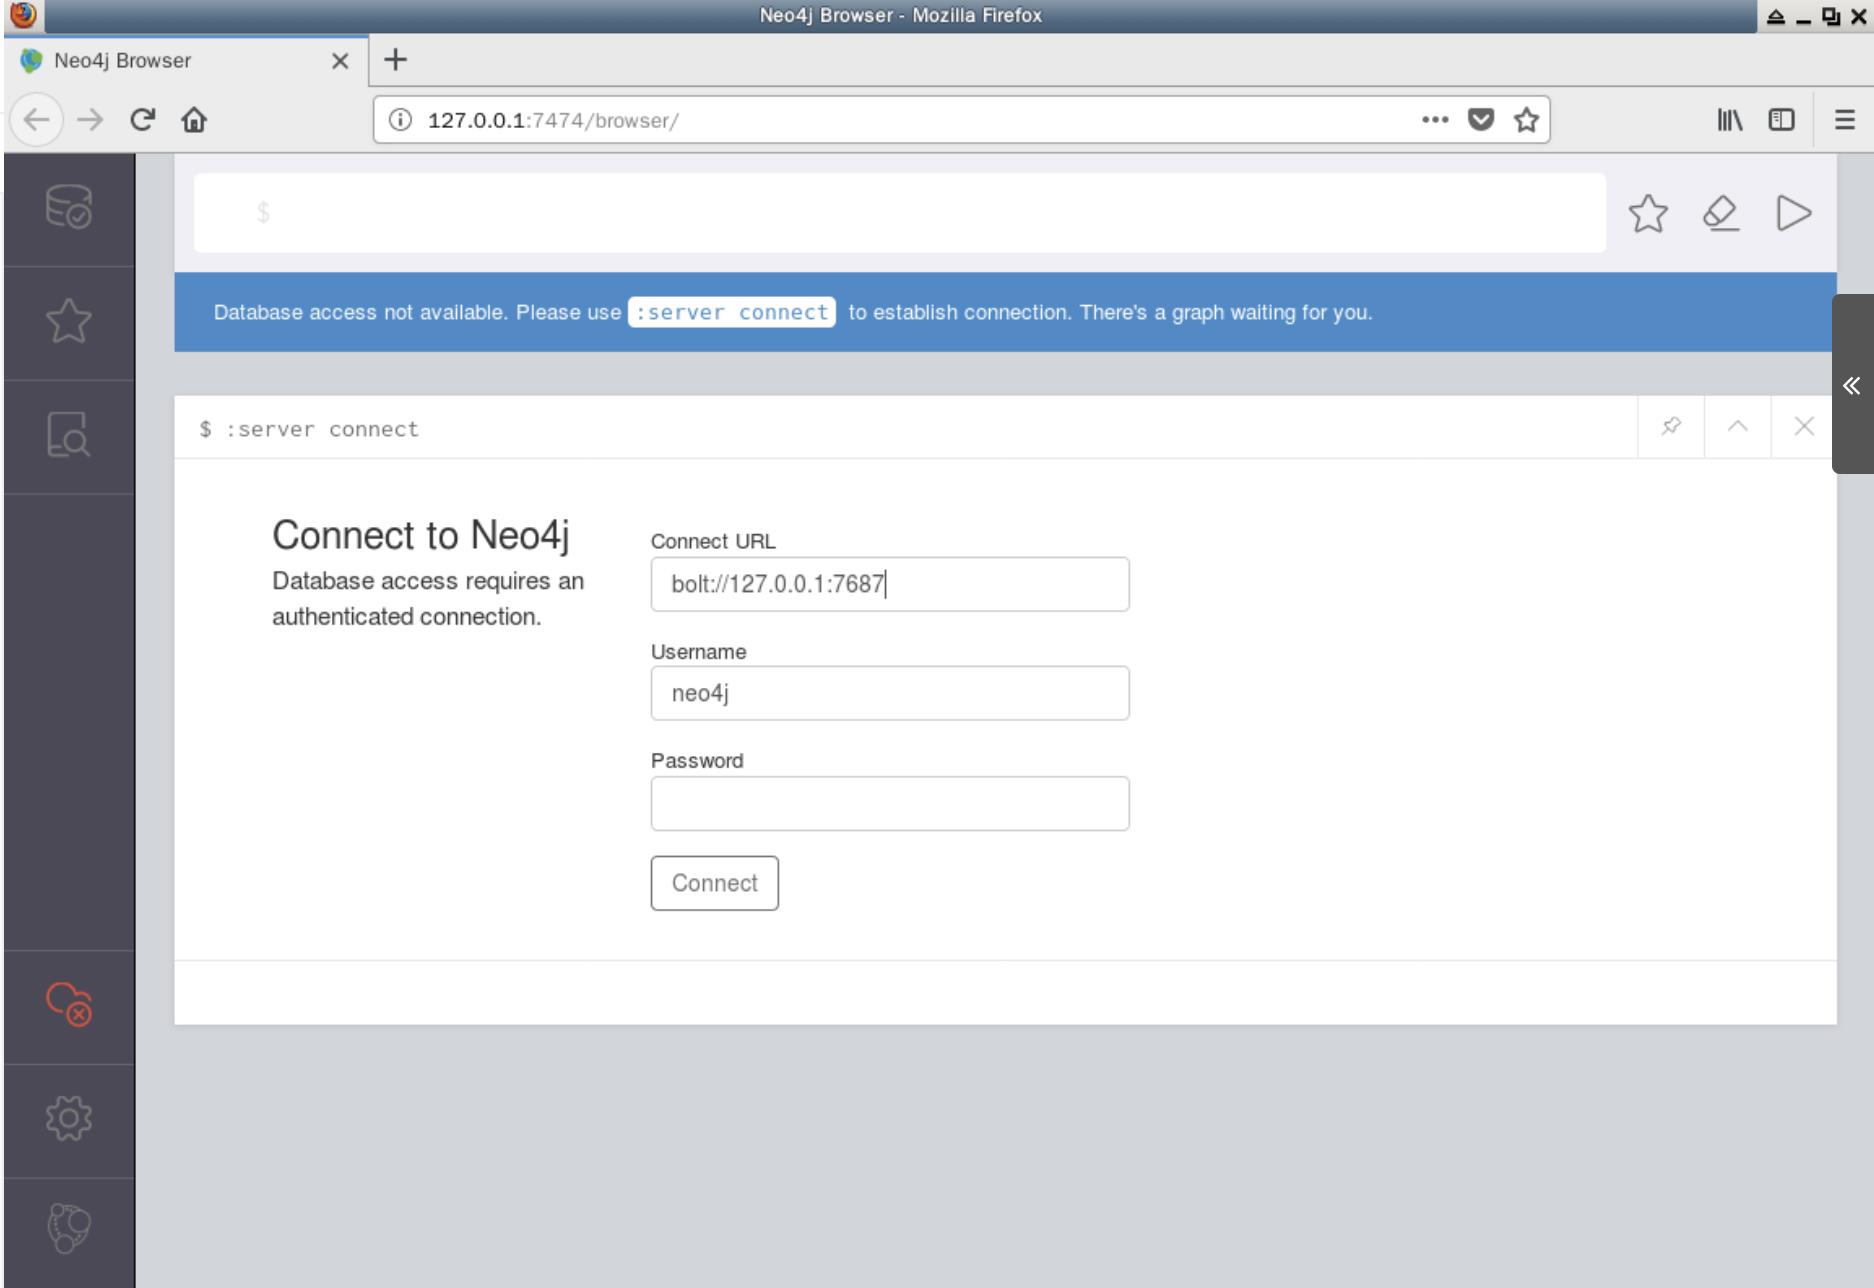The height and width of the screenshot is (1288, 1874).
Task: Expand the side panel double-chevron handle
Action: (x=1852, y=385)
